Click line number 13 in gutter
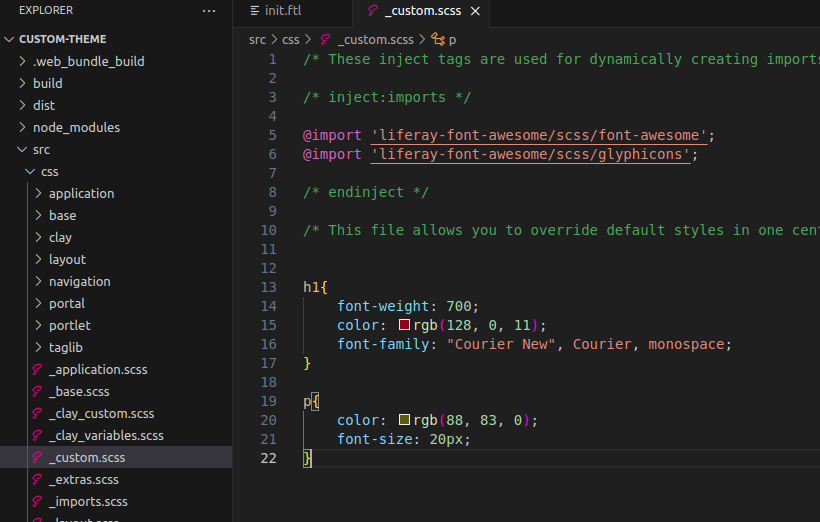 268,287
